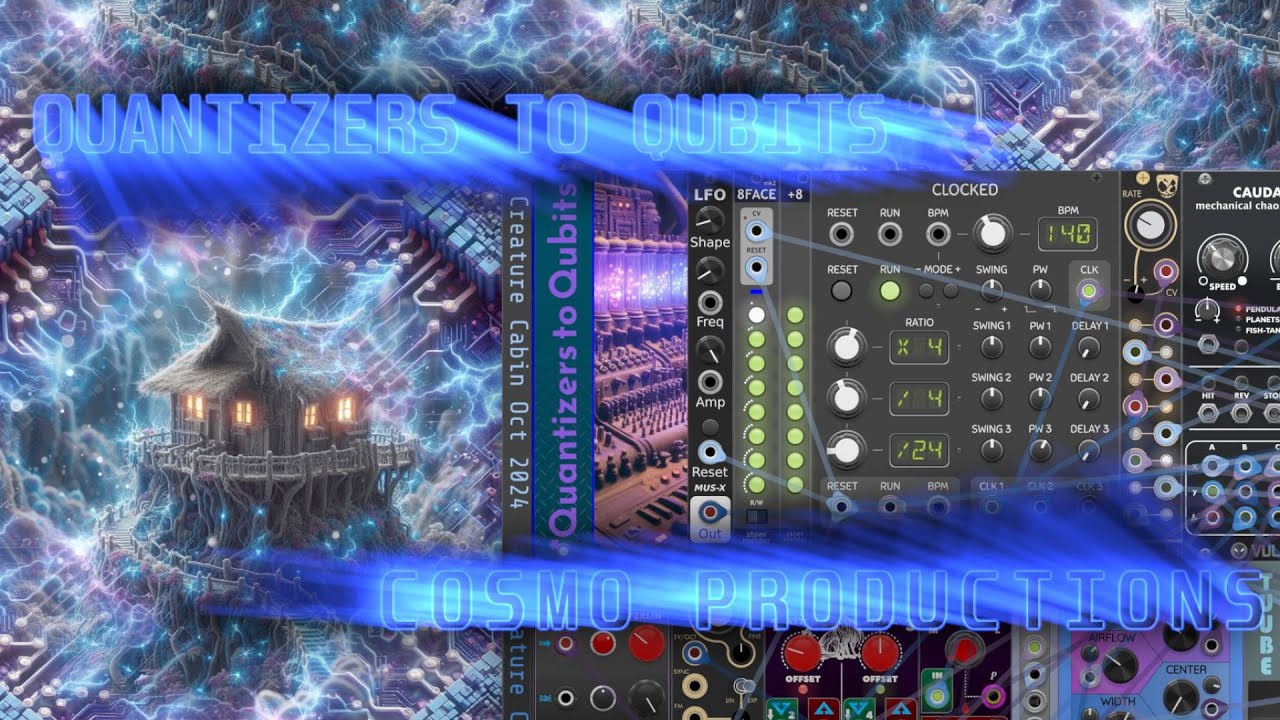Click the LFO Amp input jack
This screenshot has width=1280, height=720.
point(710,381)
